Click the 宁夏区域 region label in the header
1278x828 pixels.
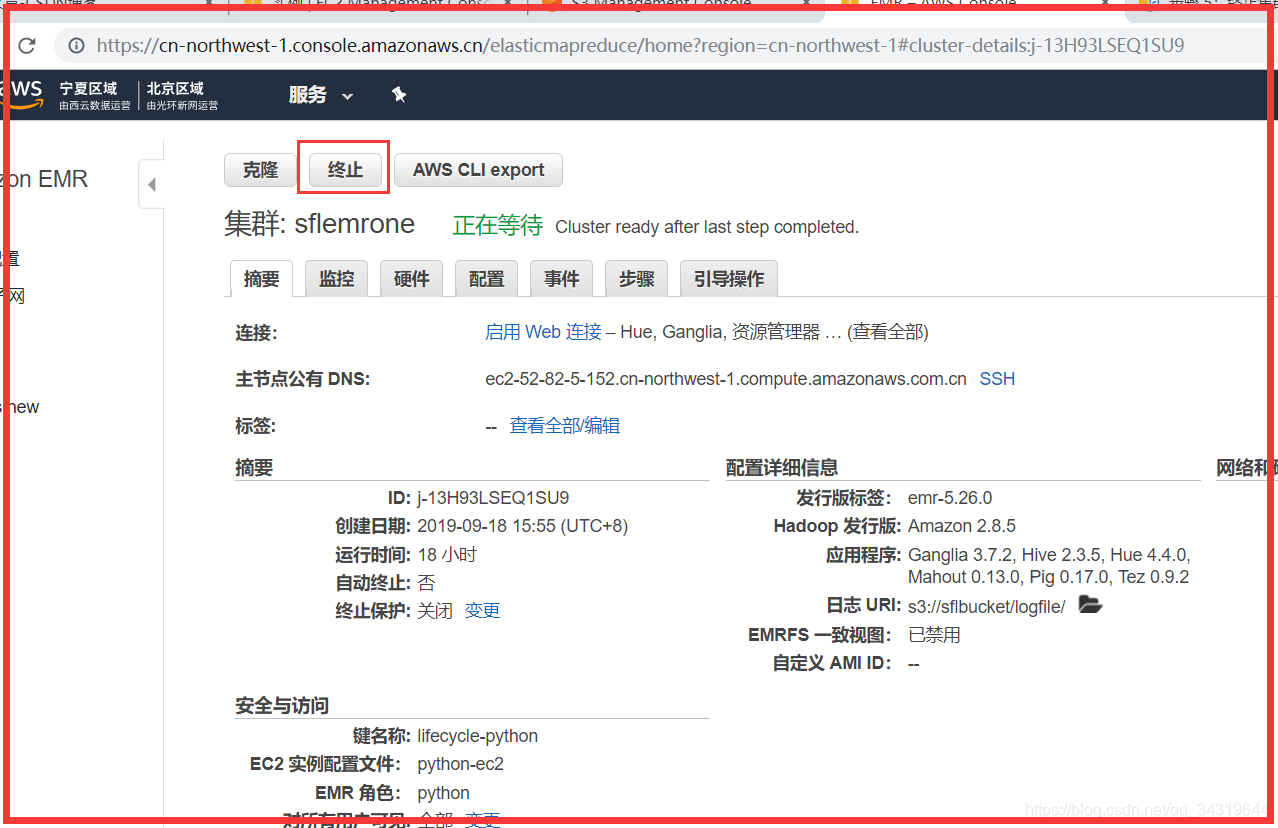click(x=88, y=88)
